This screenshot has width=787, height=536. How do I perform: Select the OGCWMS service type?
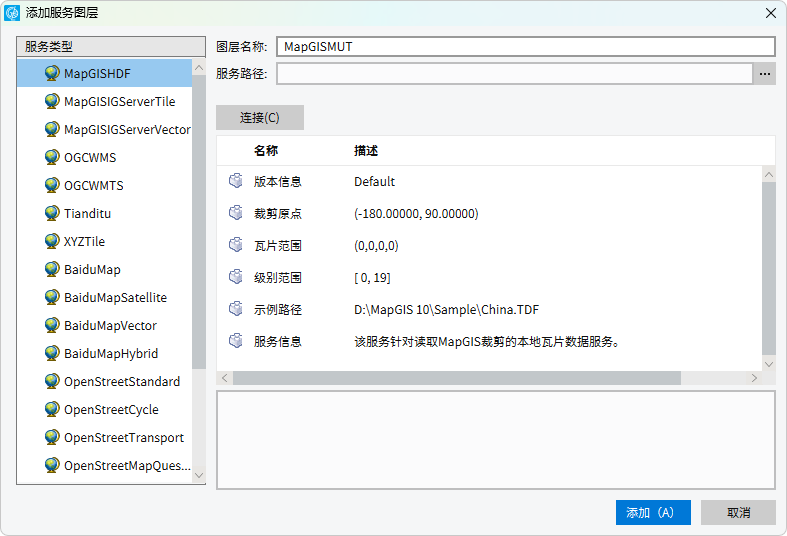[x=104, y=158]
